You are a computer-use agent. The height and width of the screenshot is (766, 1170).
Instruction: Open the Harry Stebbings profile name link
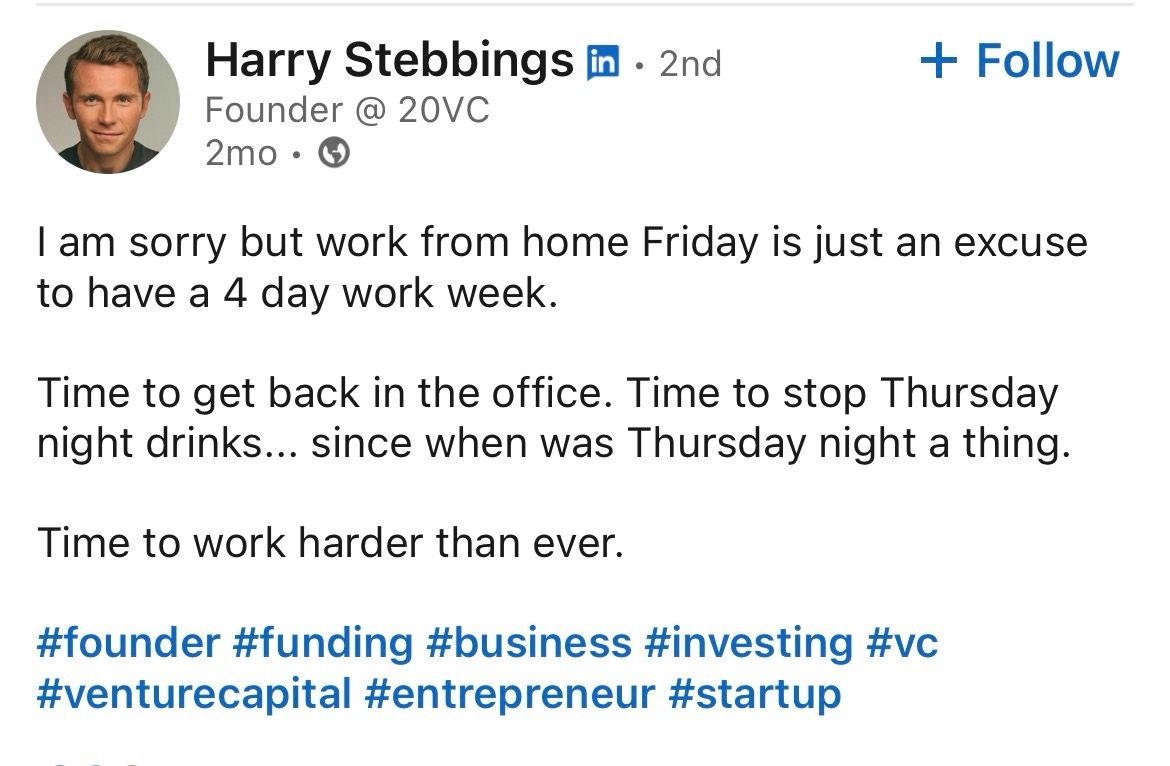(390, 60)
